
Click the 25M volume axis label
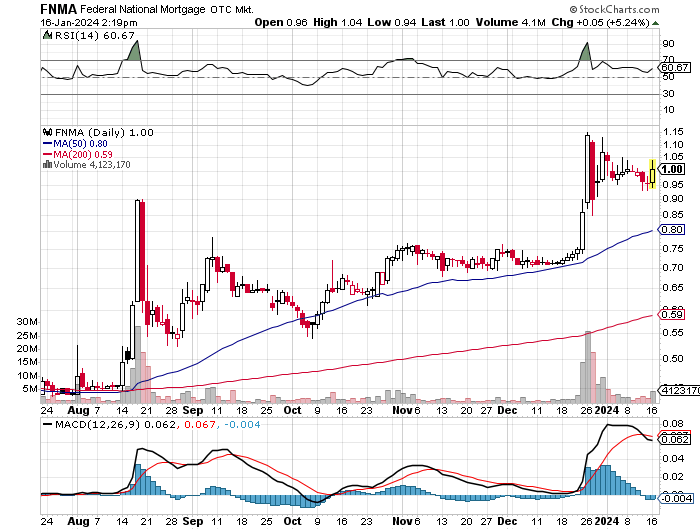click(27, 336)
